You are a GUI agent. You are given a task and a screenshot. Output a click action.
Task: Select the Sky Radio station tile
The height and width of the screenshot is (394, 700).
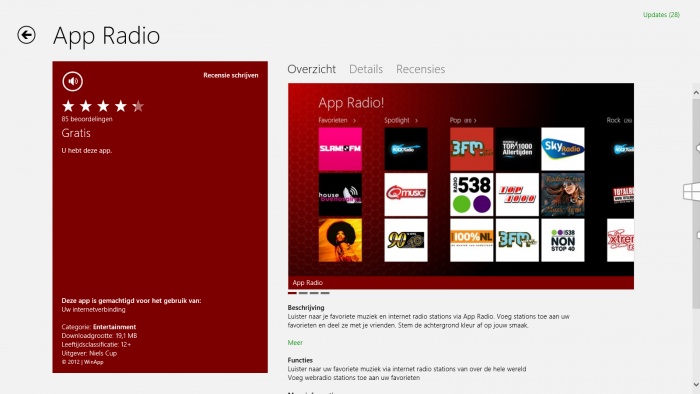click(562, 149)
